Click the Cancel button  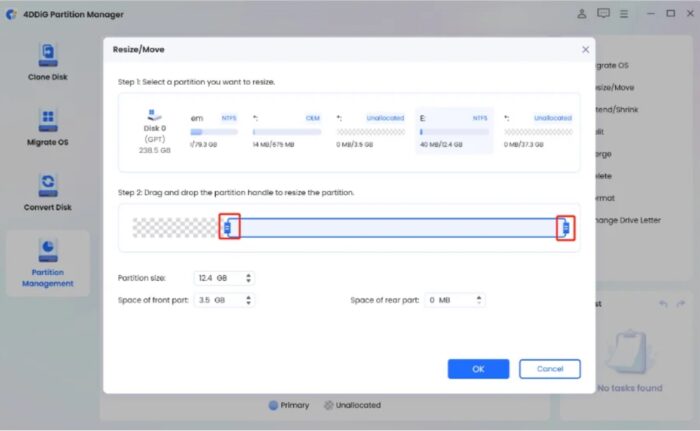tap(550, 369)
